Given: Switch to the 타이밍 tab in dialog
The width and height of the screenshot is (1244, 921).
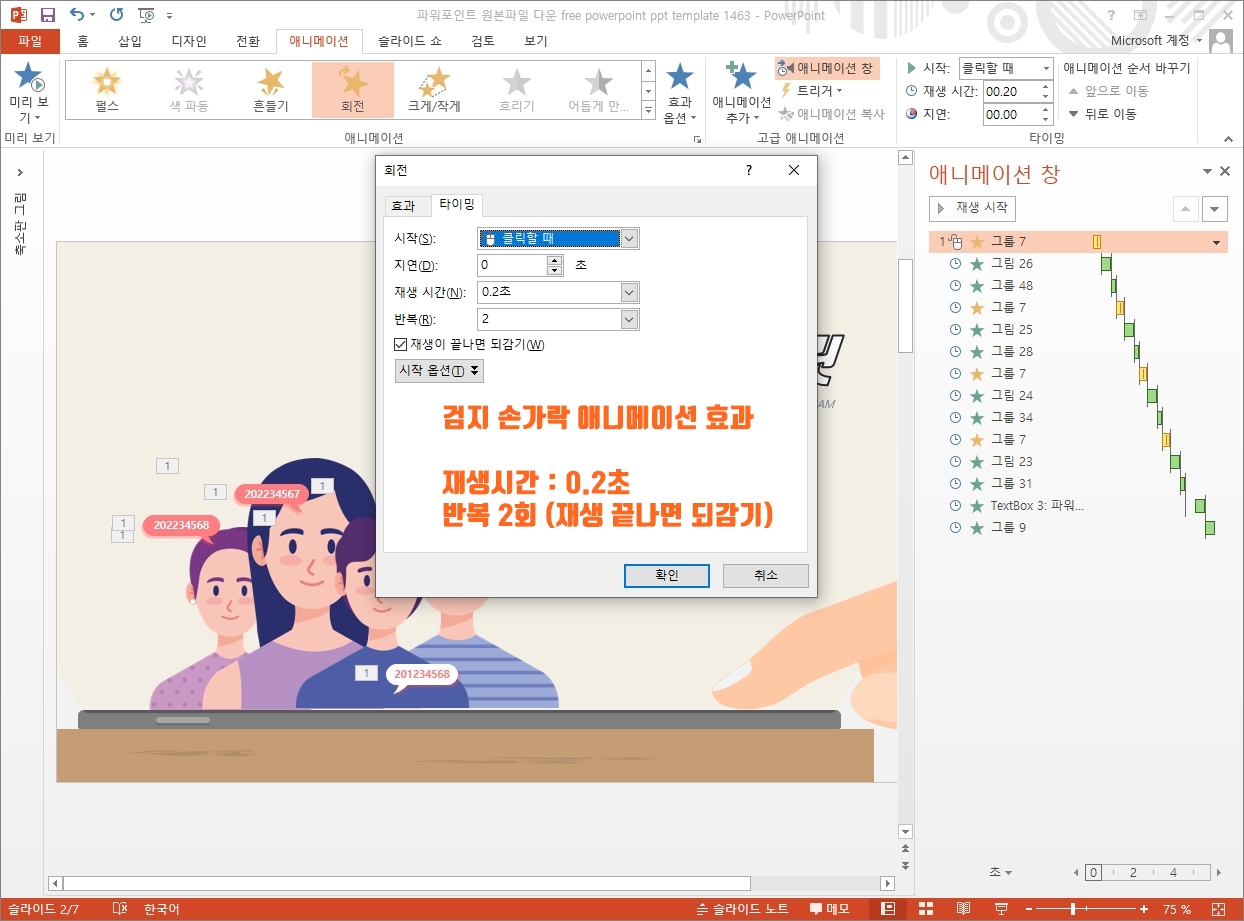Looking at the screenshot, I should pos(457,205).
